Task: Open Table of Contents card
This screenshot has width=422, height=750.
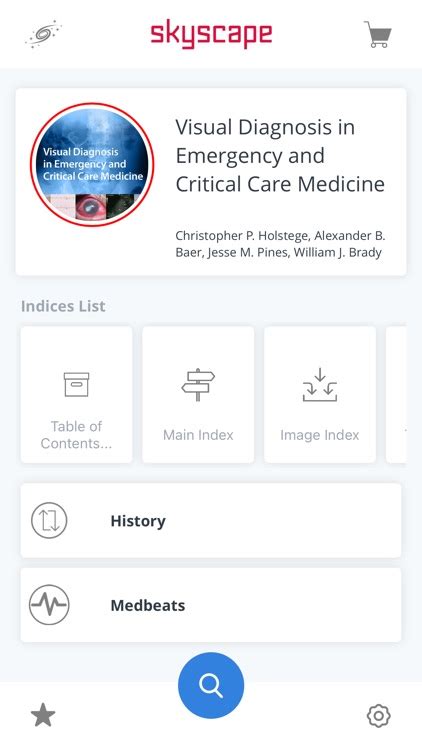Action: [x=77, y=395]
